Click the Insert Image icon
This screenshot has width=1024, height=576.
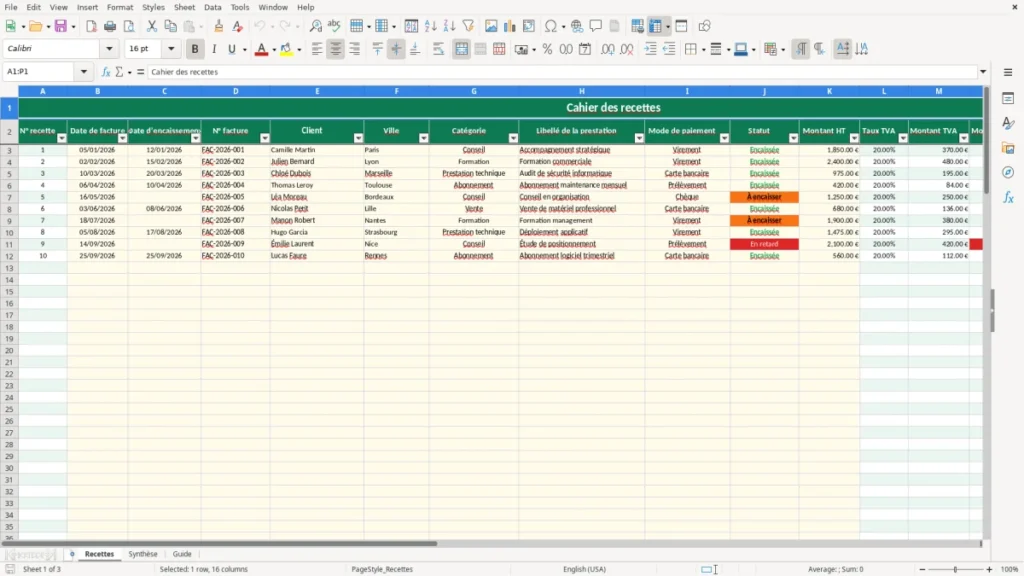click(x=491, y=26)
